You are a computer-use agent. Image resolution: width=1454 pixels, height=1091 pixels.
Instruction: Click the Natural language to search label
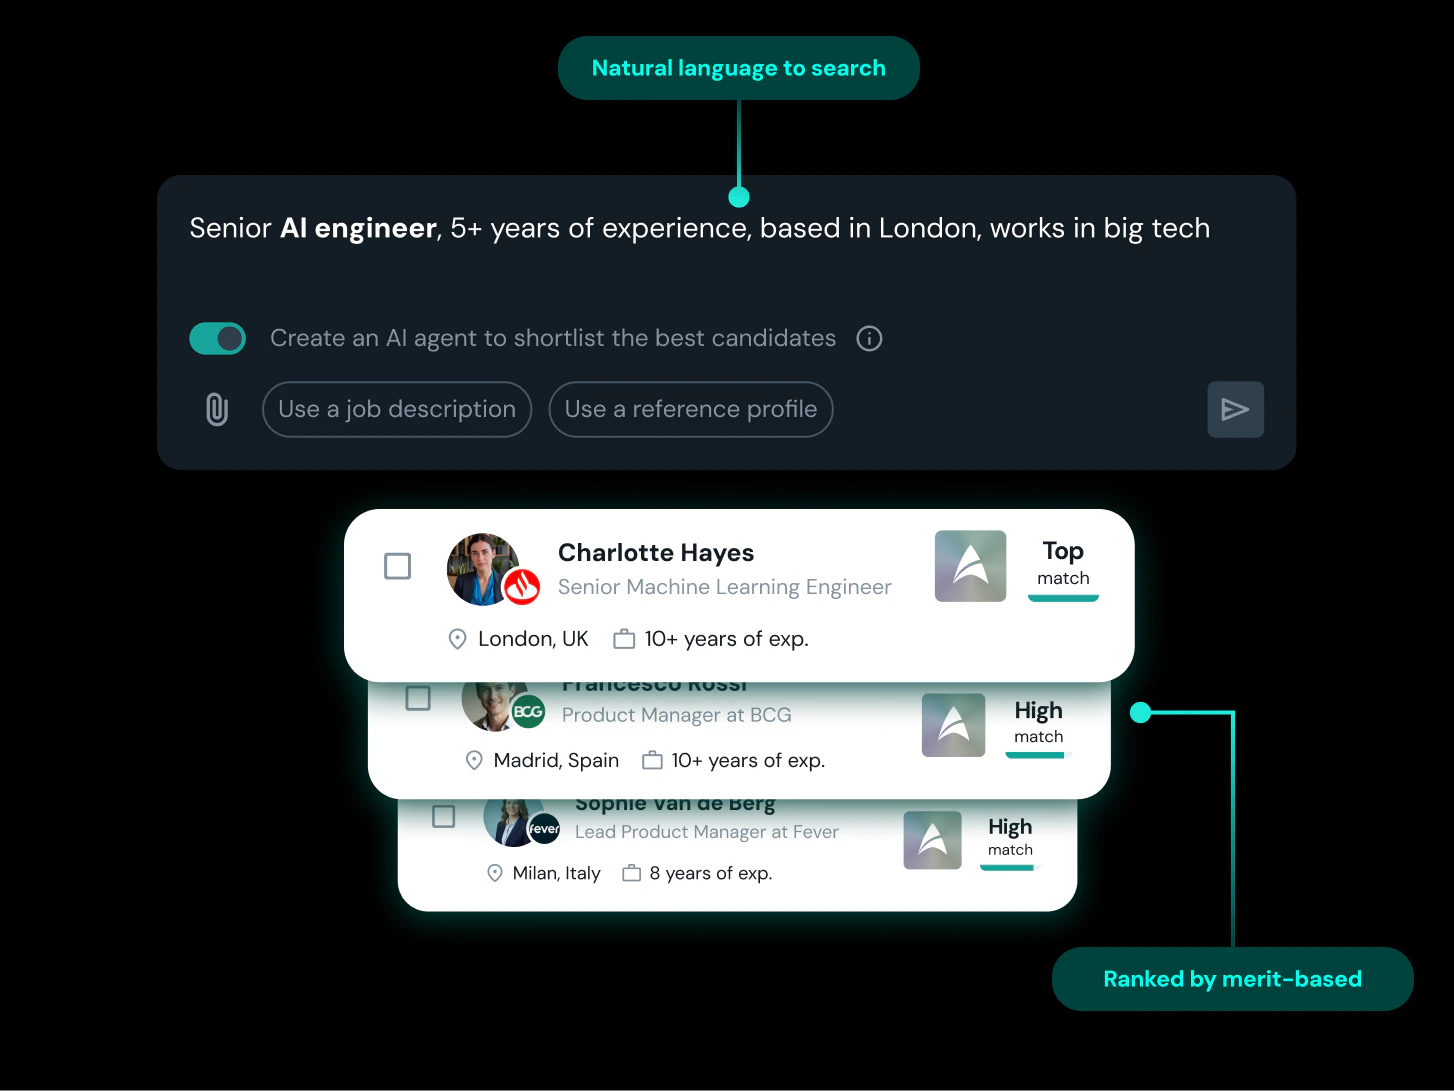pos(738,67)
